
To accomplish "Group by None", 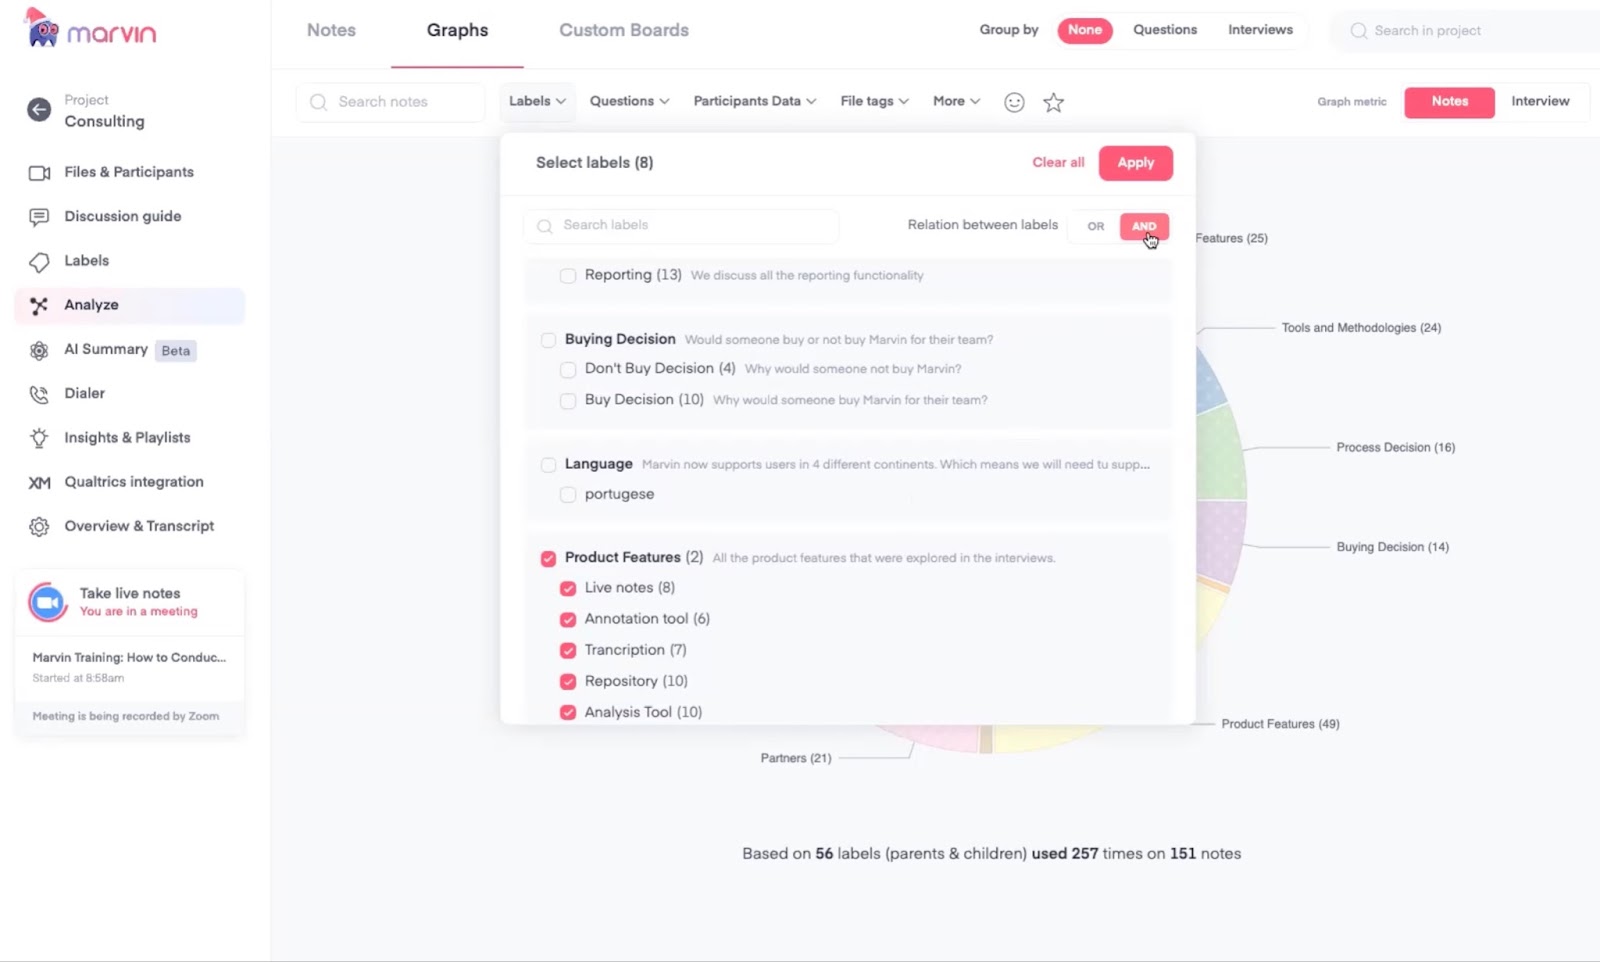I will [1085, 30].
